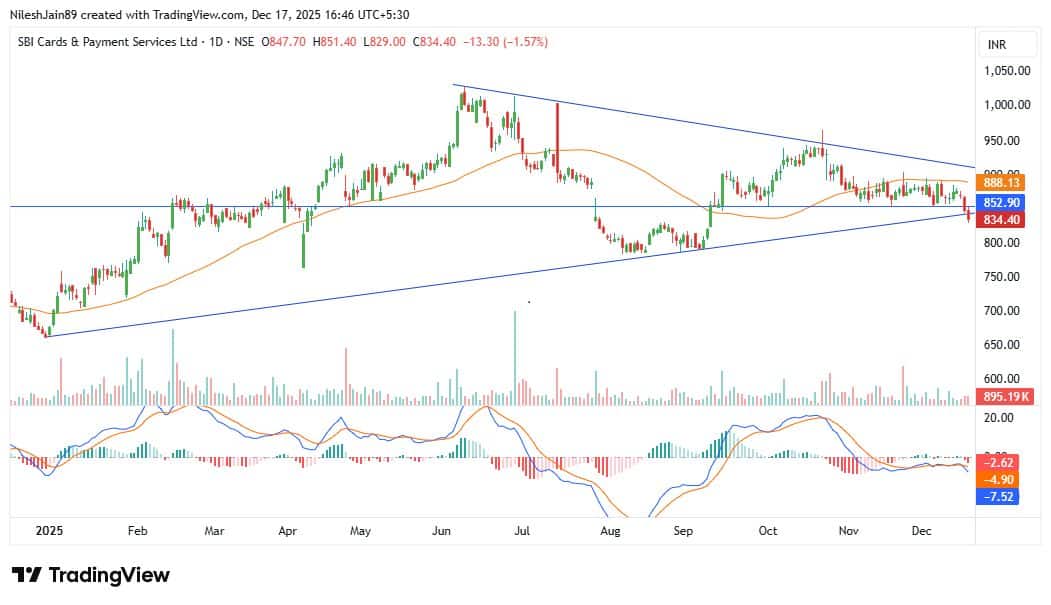The image size is (1051, 605).
Task: Click the 750.00 price axis label
Action: tap(1002, 277)
